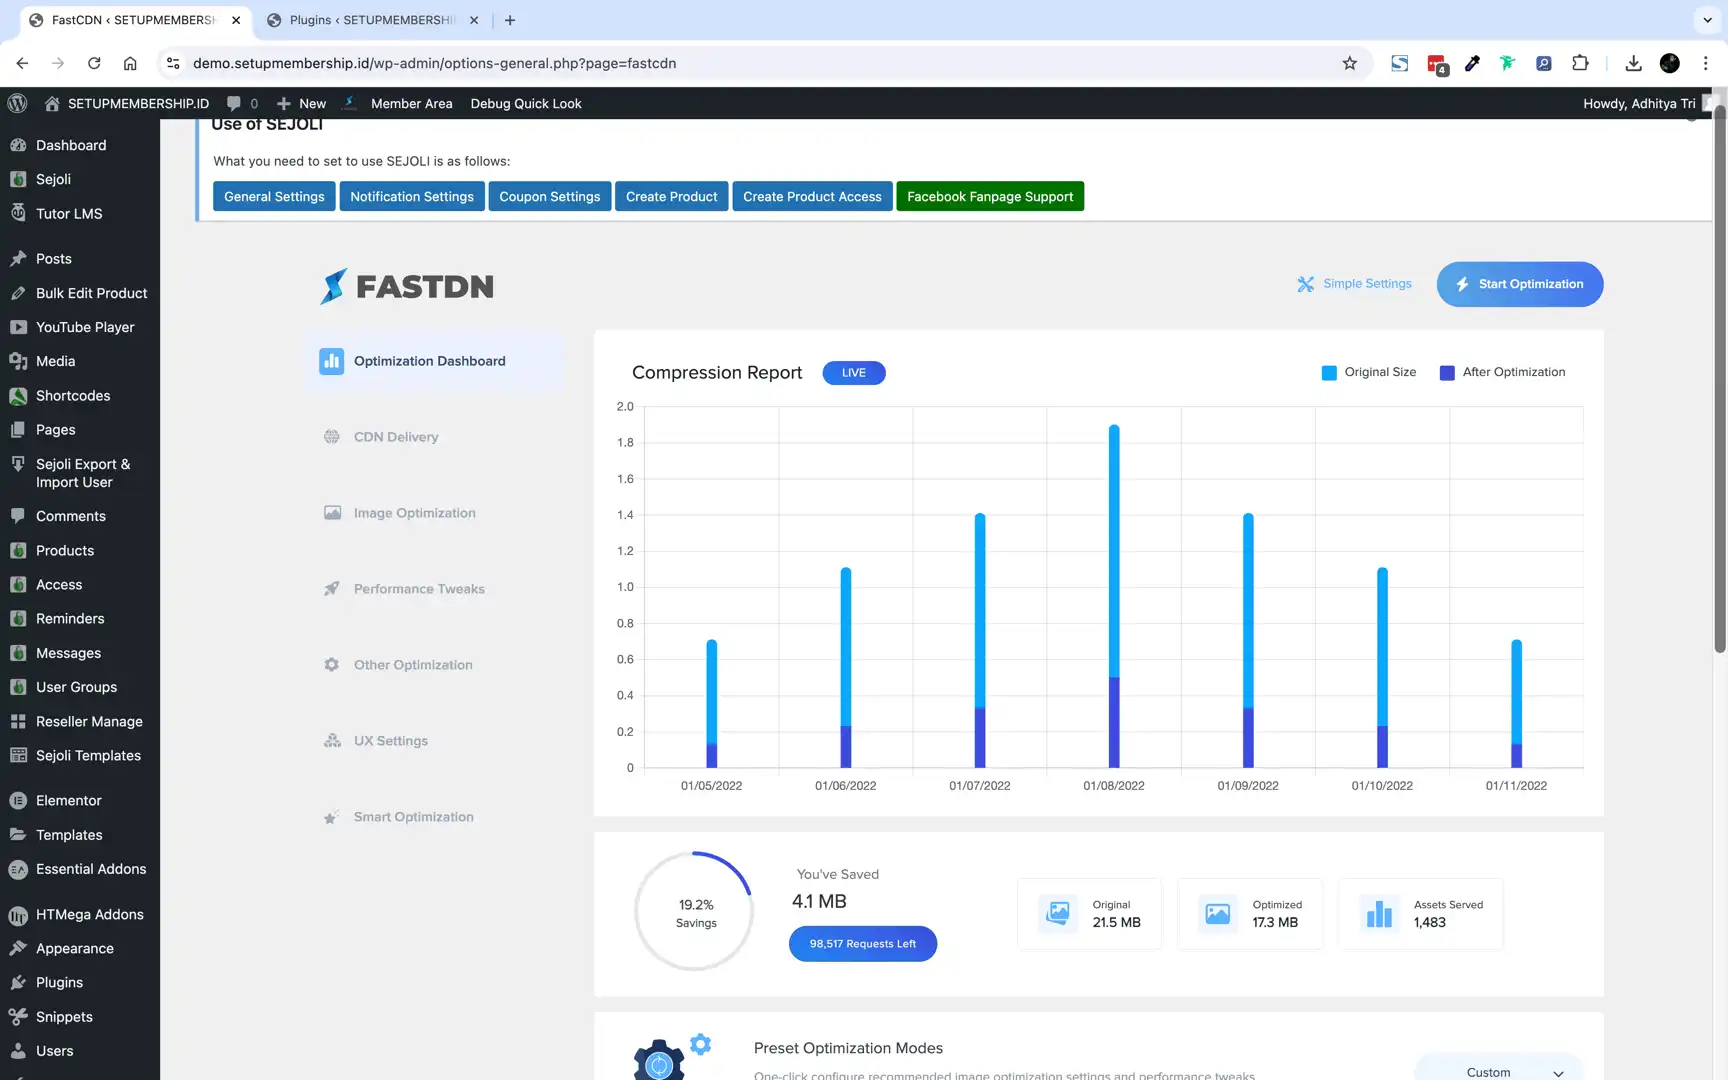Screen dimensions: 1728x1080
Task: Toggle Original Size legend swatch
Action: [x=1329, y=372]
